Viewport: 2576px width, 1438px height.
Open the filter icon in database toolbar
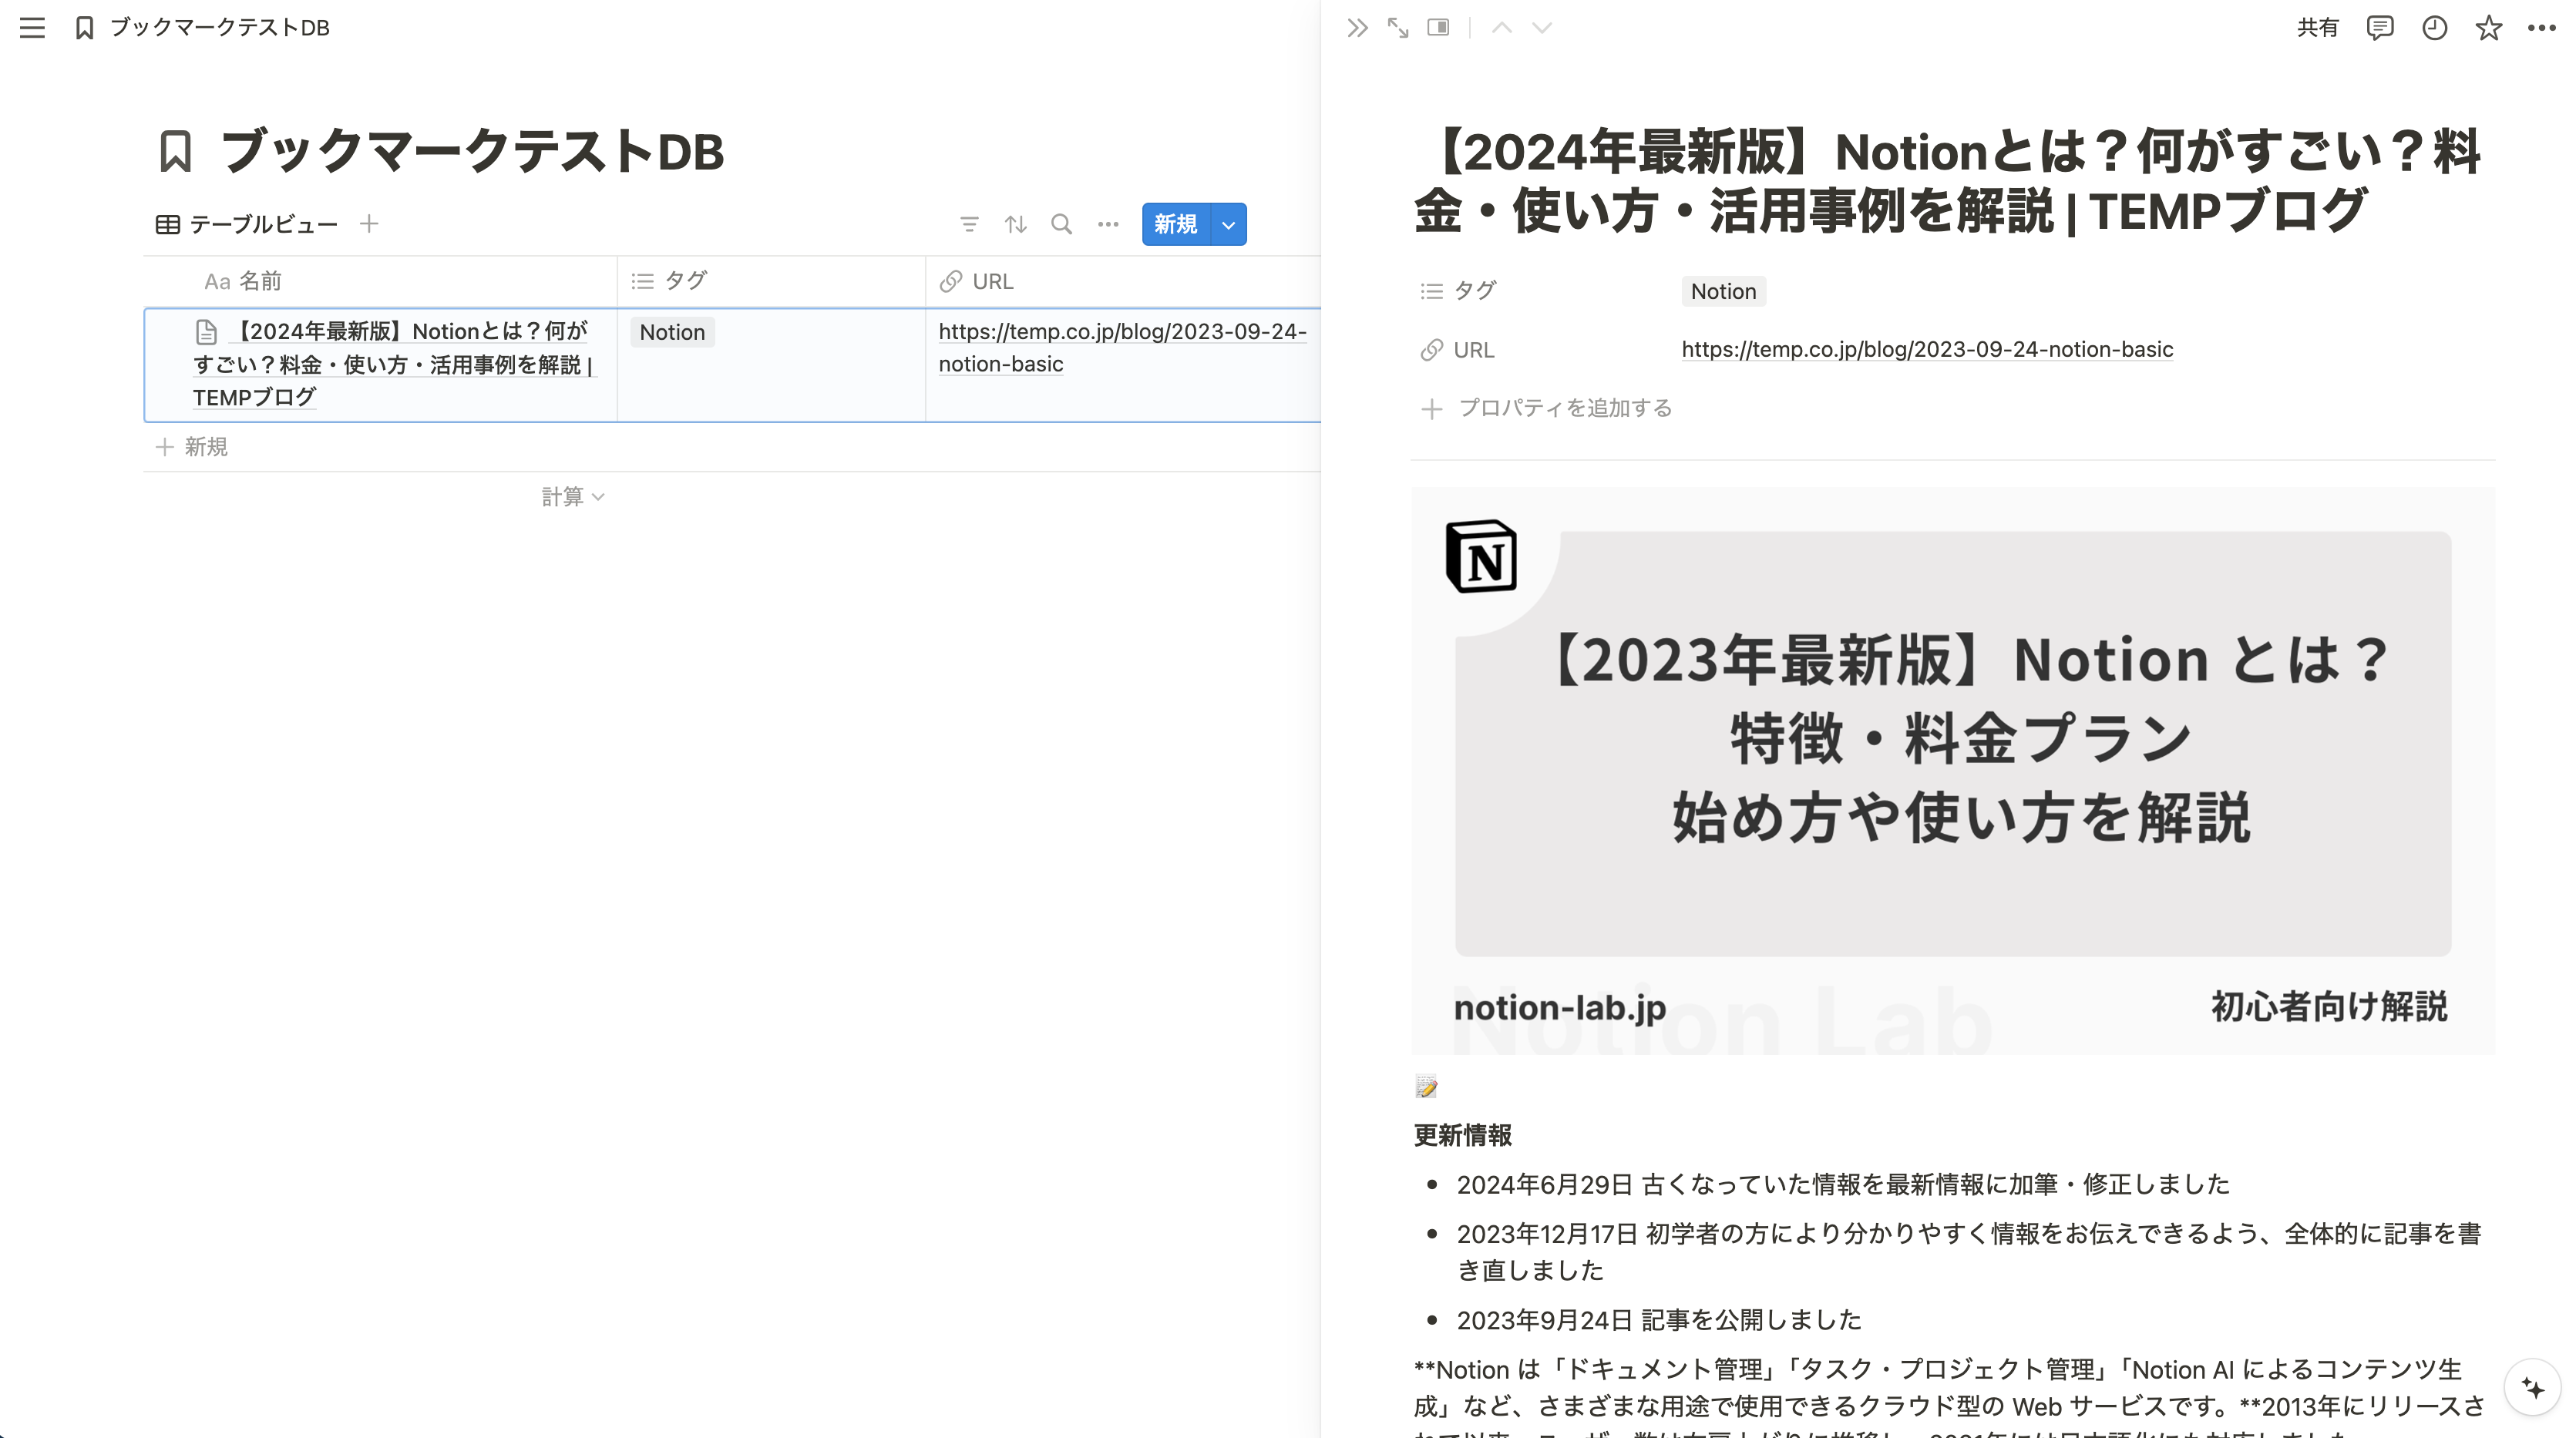(969, 224)
